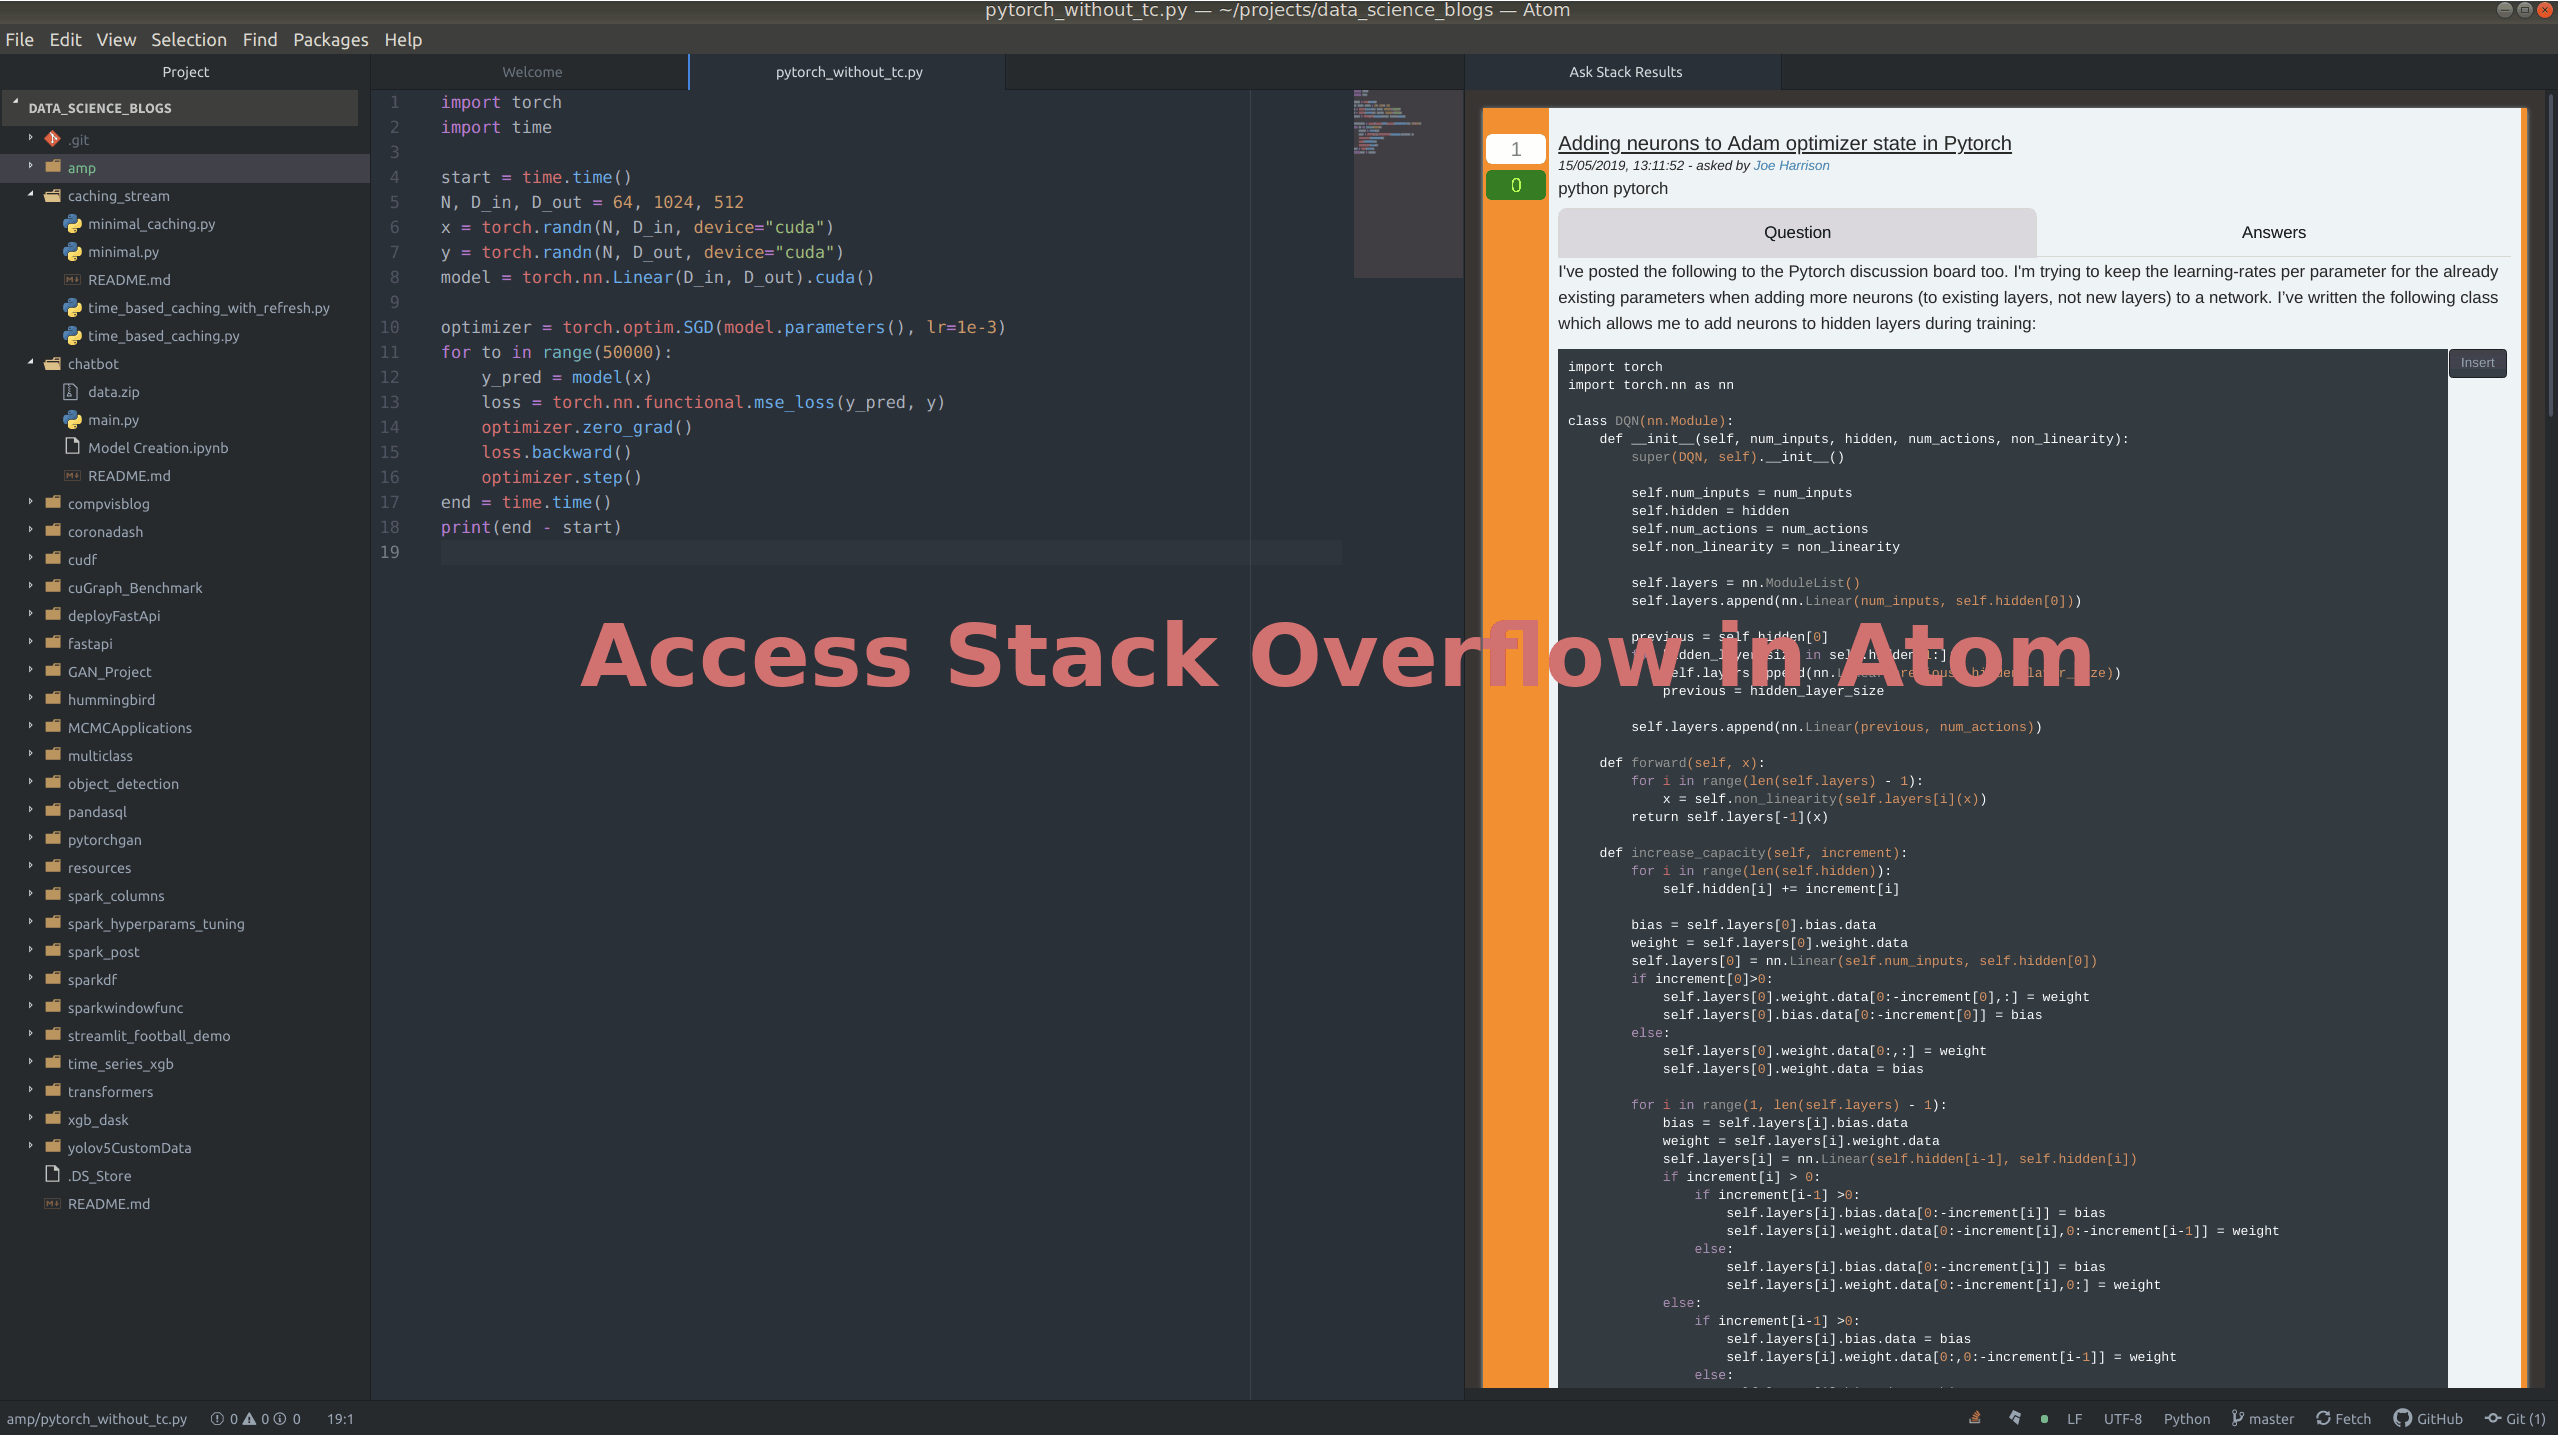
Task: Click the data.zip archive icon
Action: pyautogui.click(x=71, y=391)
